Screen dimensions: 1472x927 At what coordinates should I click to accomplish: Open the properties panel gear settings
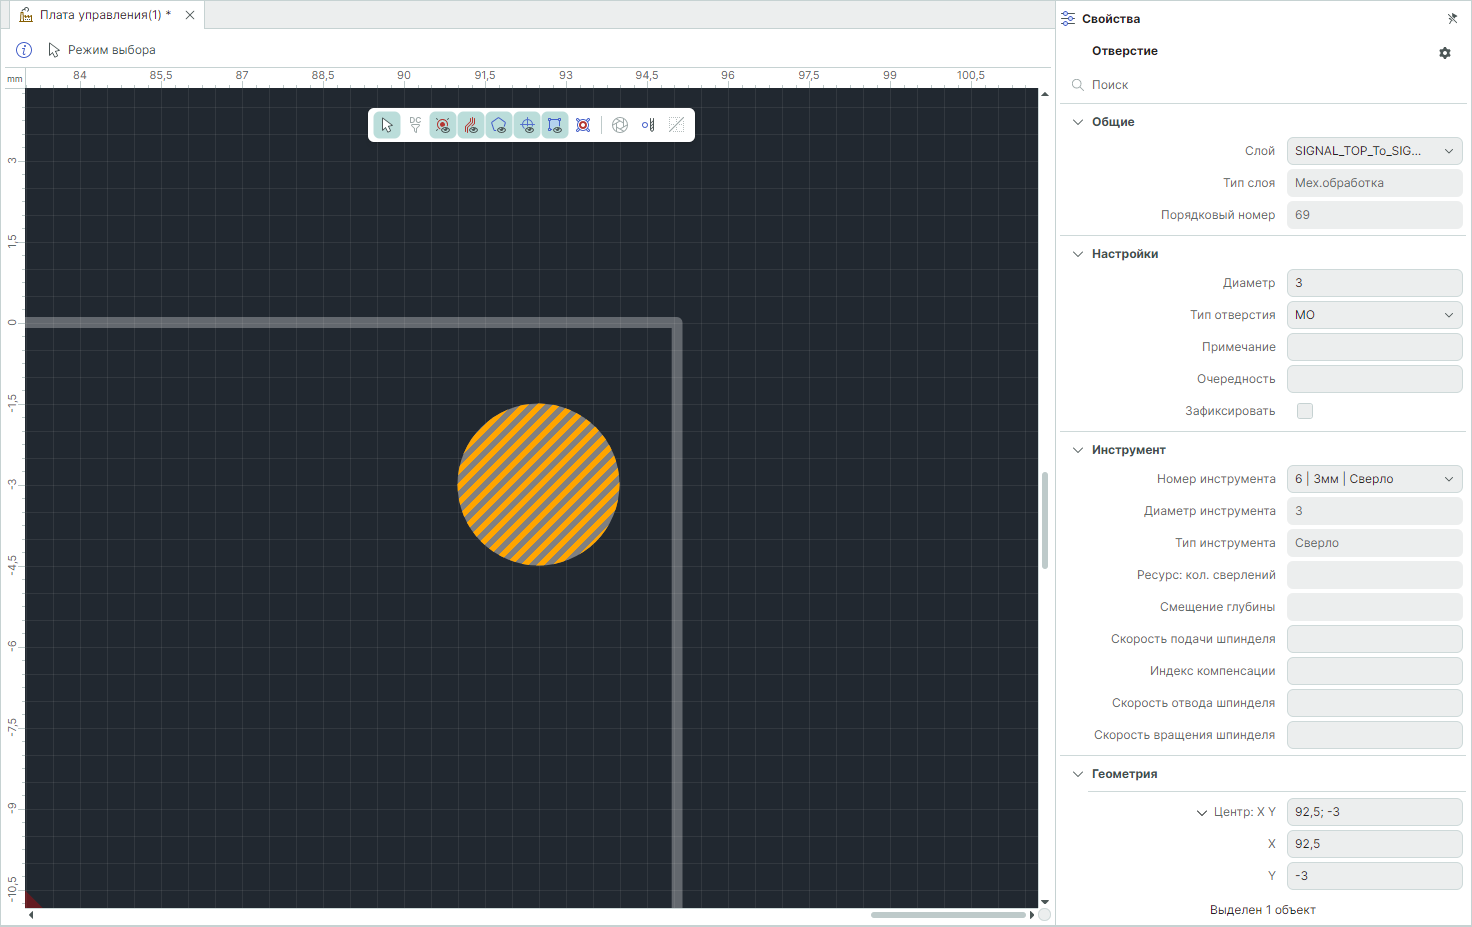(x=1445, y=53)
